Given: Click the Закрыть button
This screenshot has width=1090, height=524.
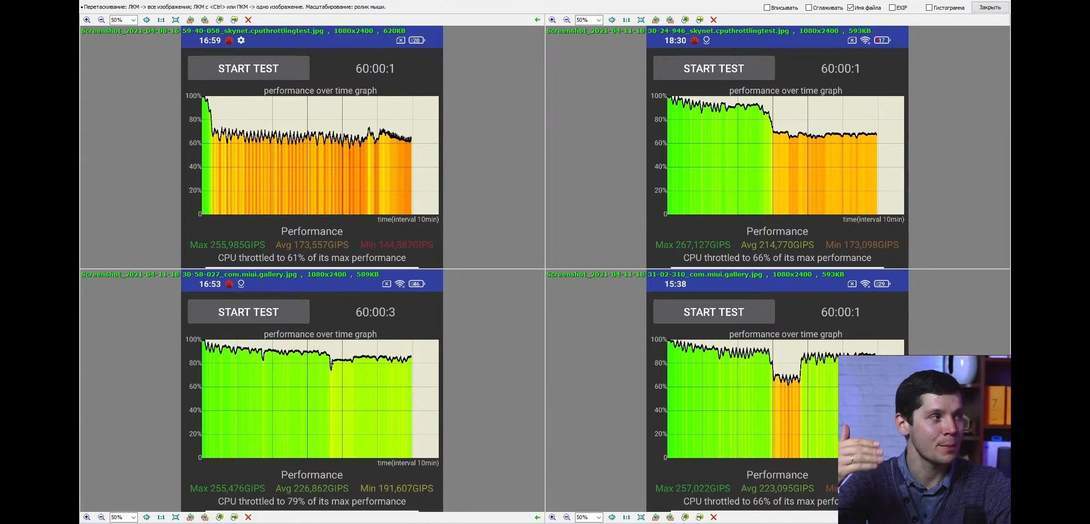Looking at the screenshot, I should [x=989, y=7].
